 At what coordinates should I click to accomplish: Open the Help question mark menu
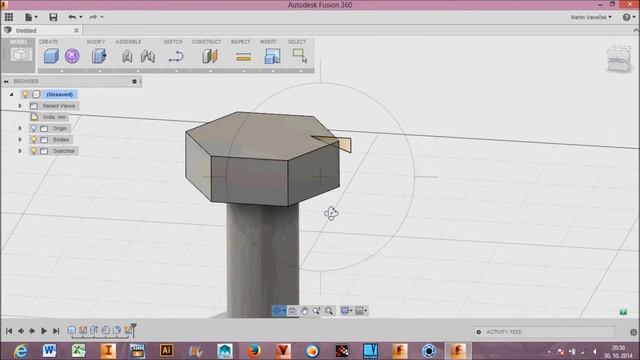[x=628, y=17]
